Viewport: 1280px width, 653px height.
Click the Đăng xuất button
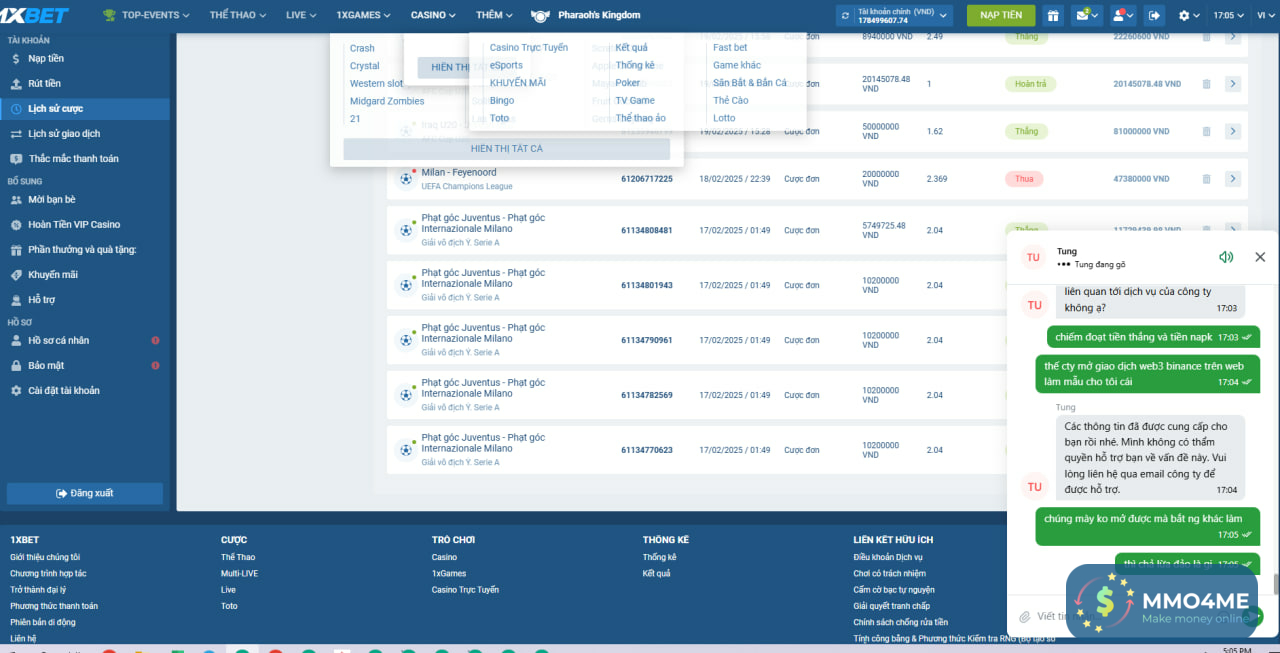(85, 493)
